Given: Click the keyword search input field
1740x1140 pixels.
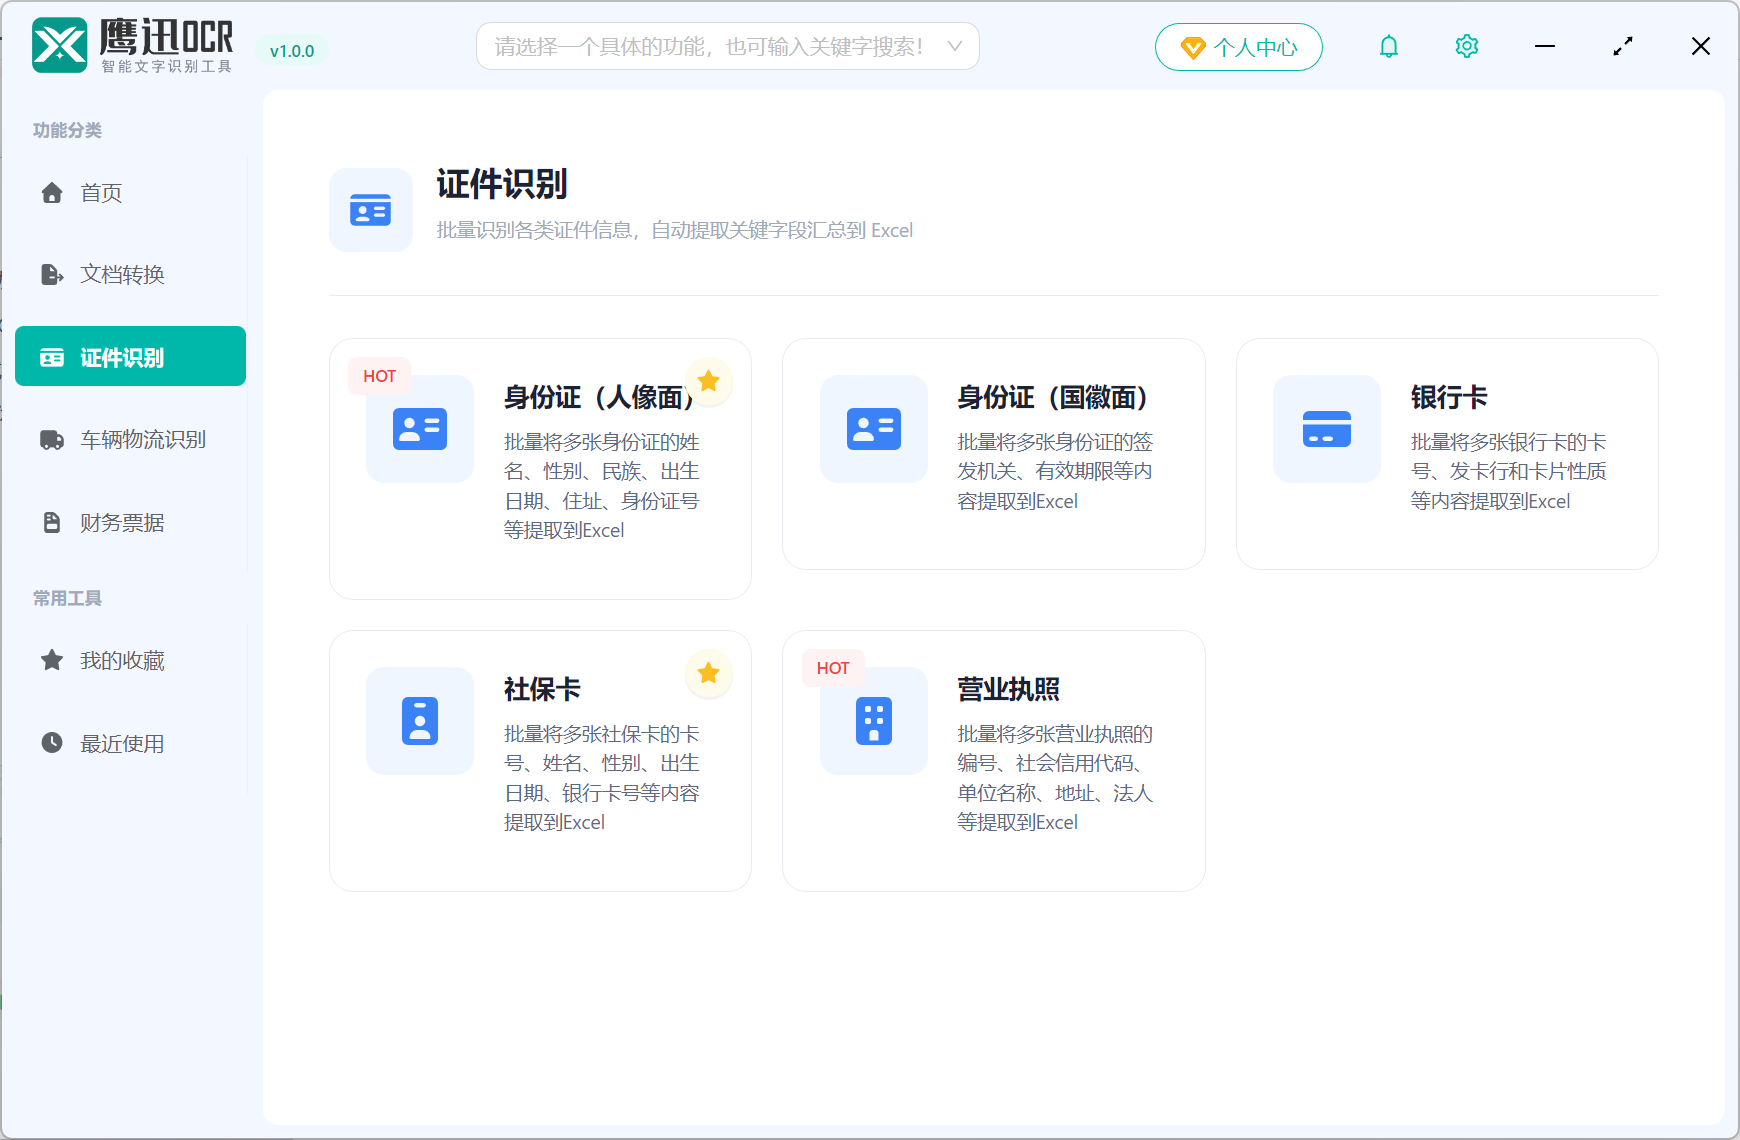Looking at the screenshot, I should point(700,46).
